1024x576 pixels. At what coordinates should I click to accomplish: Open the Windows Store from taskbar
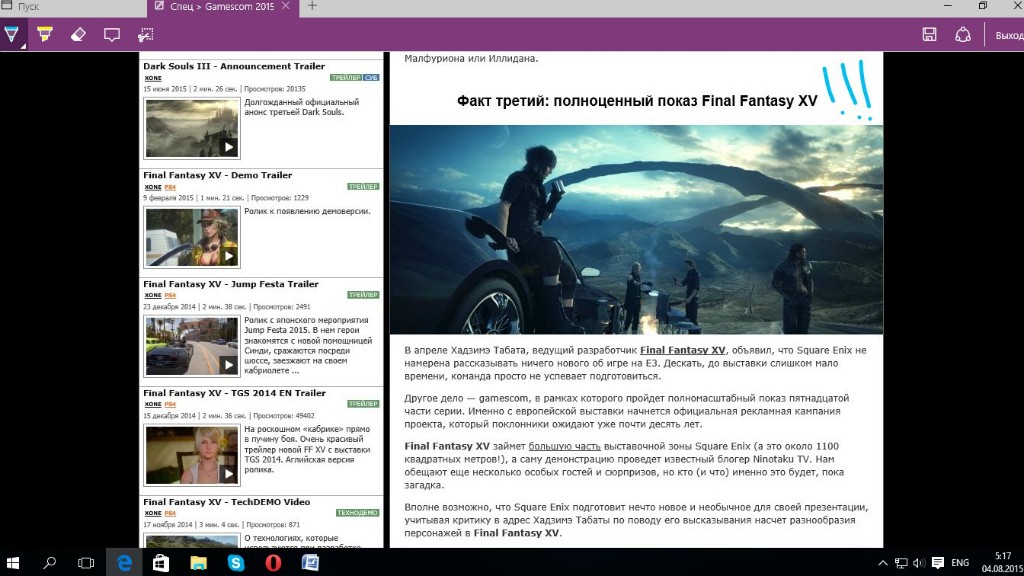click(161, 562)
